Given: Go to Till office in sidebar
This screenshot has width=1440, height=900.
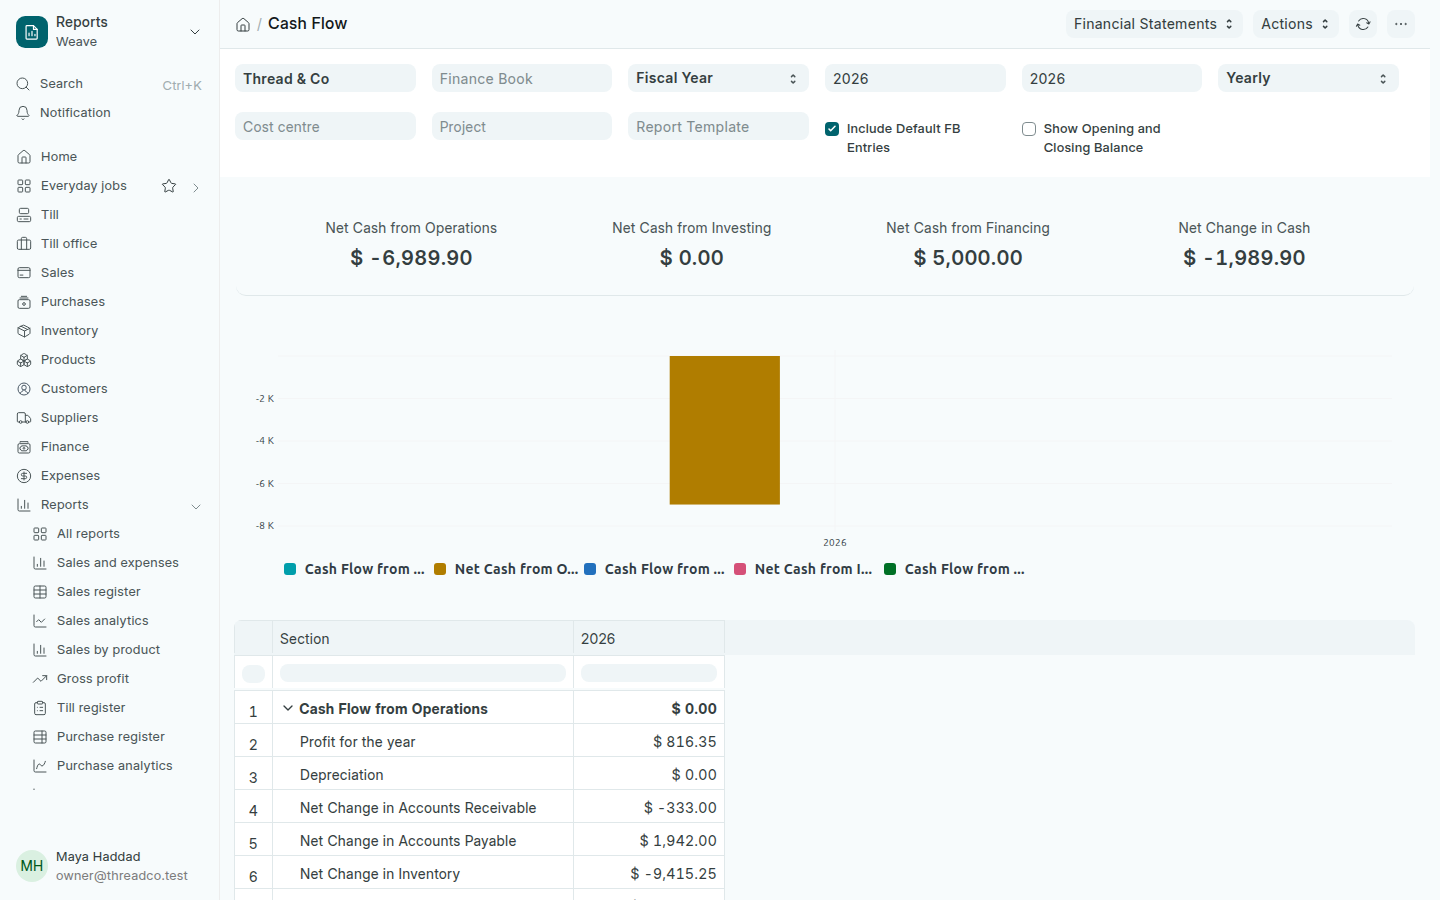Looking at the screenshot, I should pyautogui.click(x=109, y=244).
